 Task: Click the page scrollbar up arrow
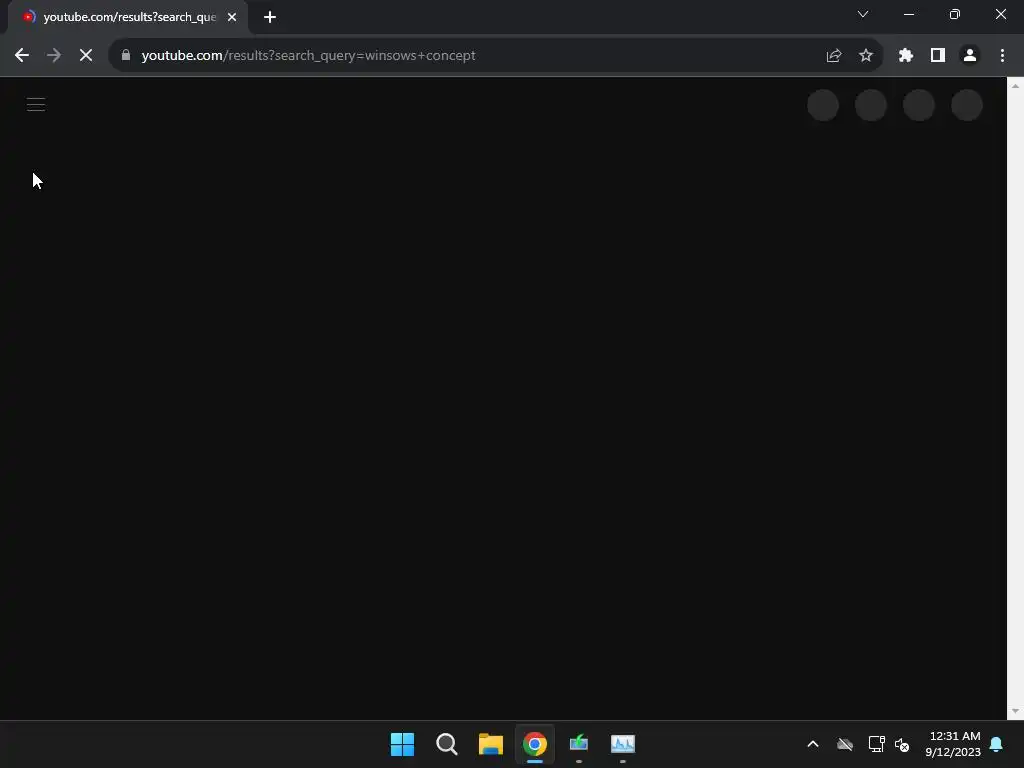(x=1015, y=86)
